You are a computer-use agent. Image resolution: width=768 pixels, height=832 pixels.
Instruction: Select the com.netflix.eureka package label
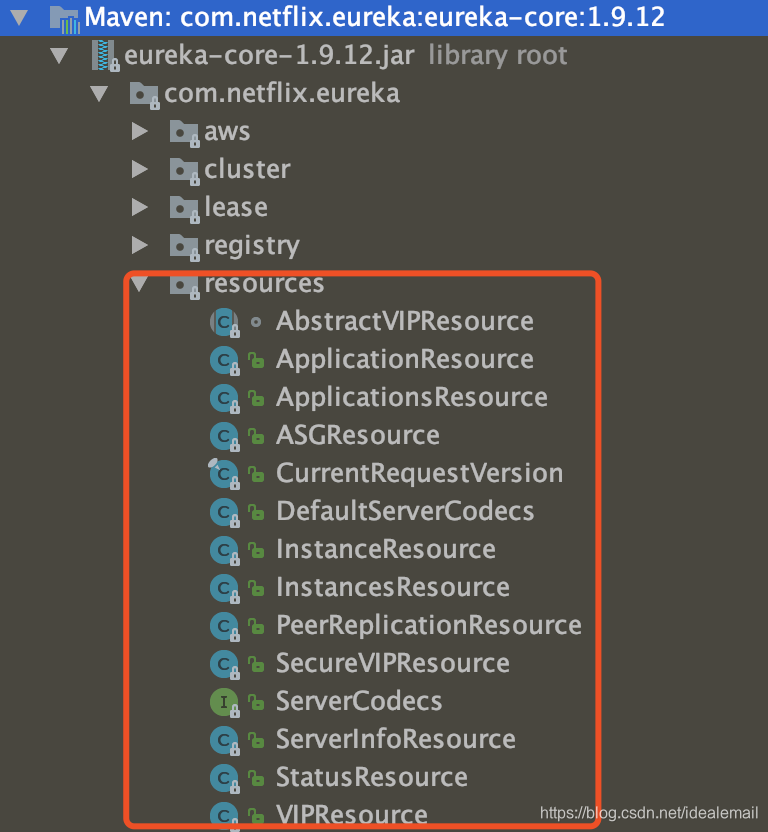[x=282, y=94]
